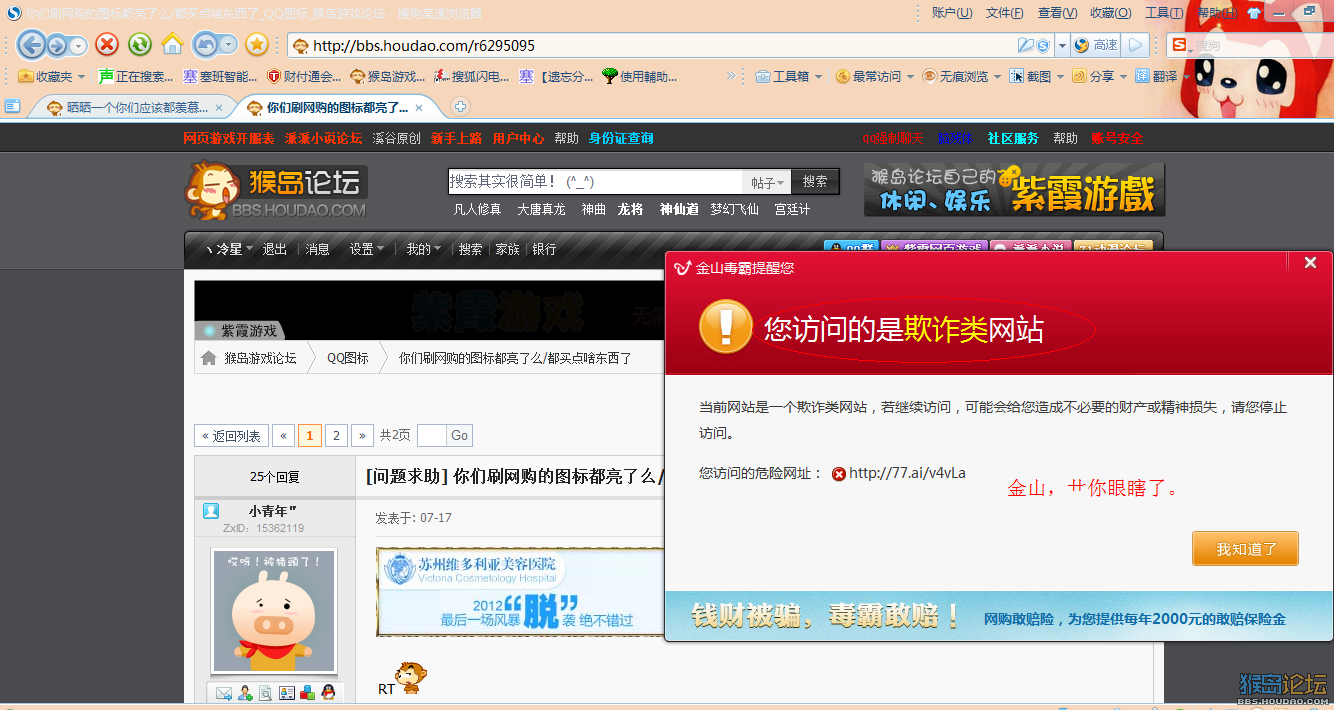Click the 返回列表 back to list button

(230, 435)
